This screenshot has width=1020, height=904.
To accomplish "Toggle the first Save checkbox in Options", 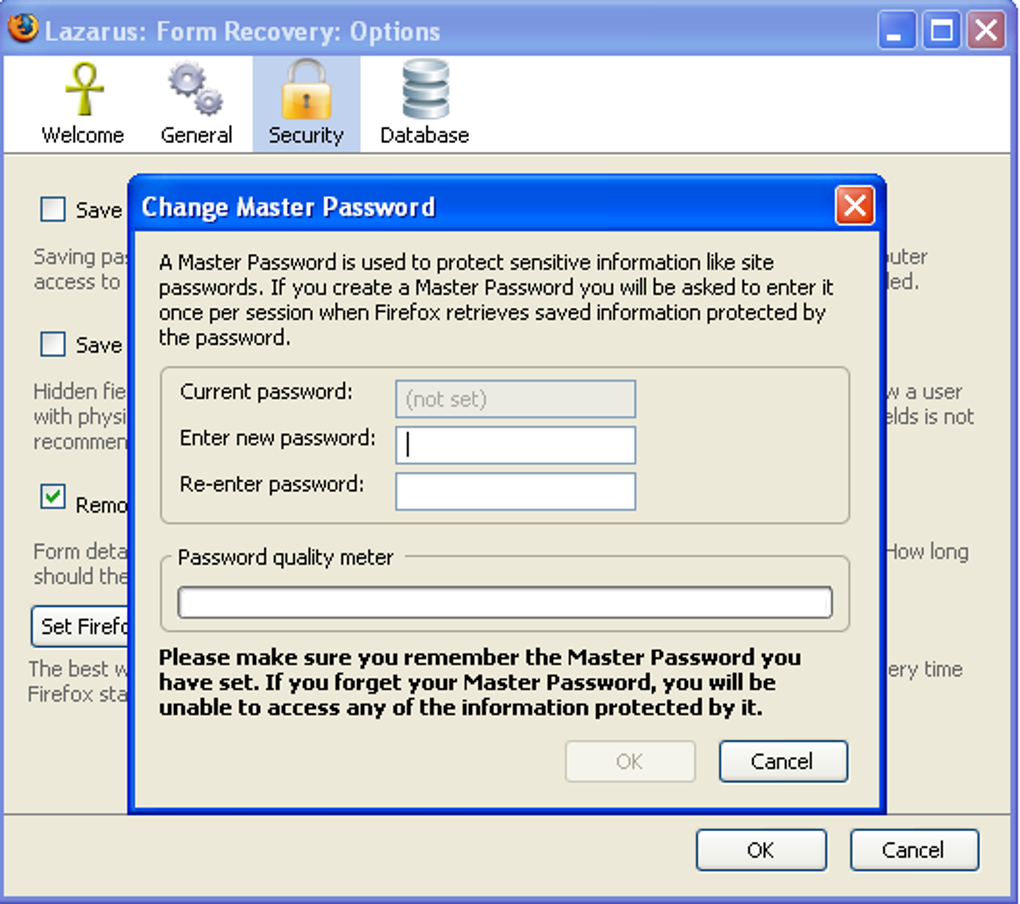I will pyautogui.click(x=53, y=209).
